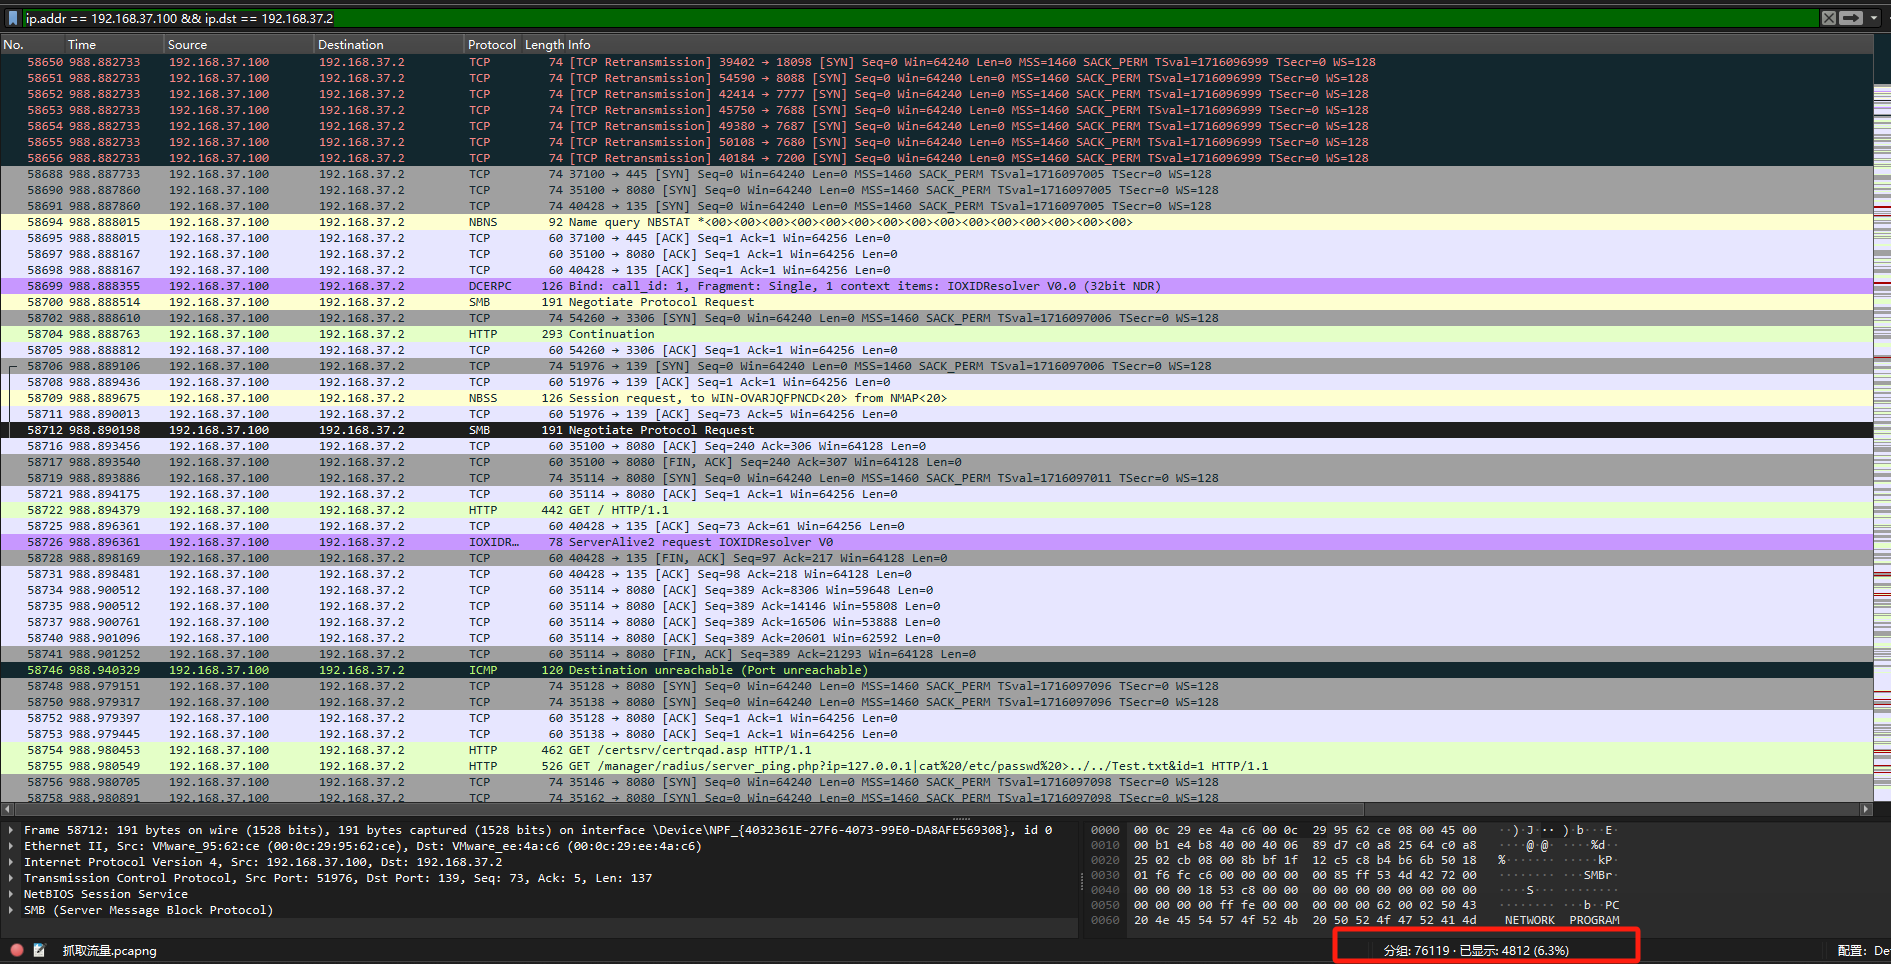1891x964 pixels.
Task: Select packet 58756 SYN from port 35146
Action: [936, 782]
